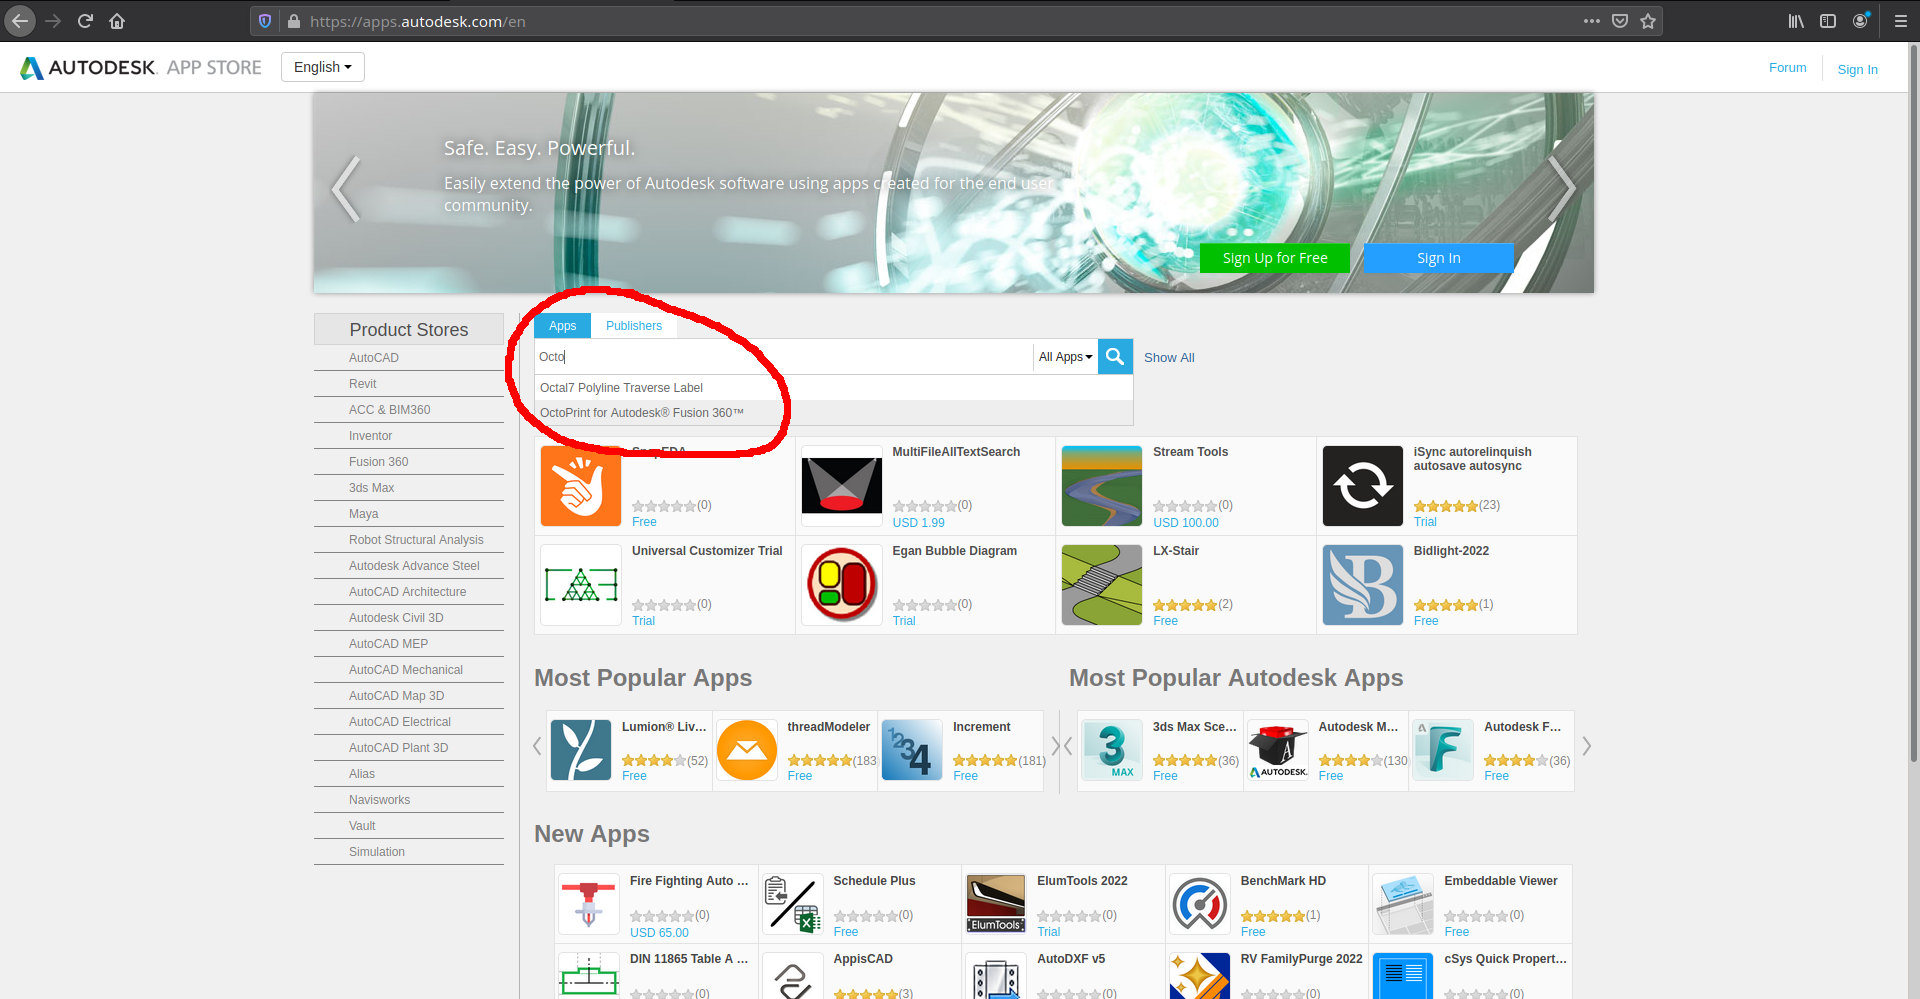Viewport: 1920px width, 999px height.
Task: Open the AutoCAD product store
Action: [x=374, y=358]
